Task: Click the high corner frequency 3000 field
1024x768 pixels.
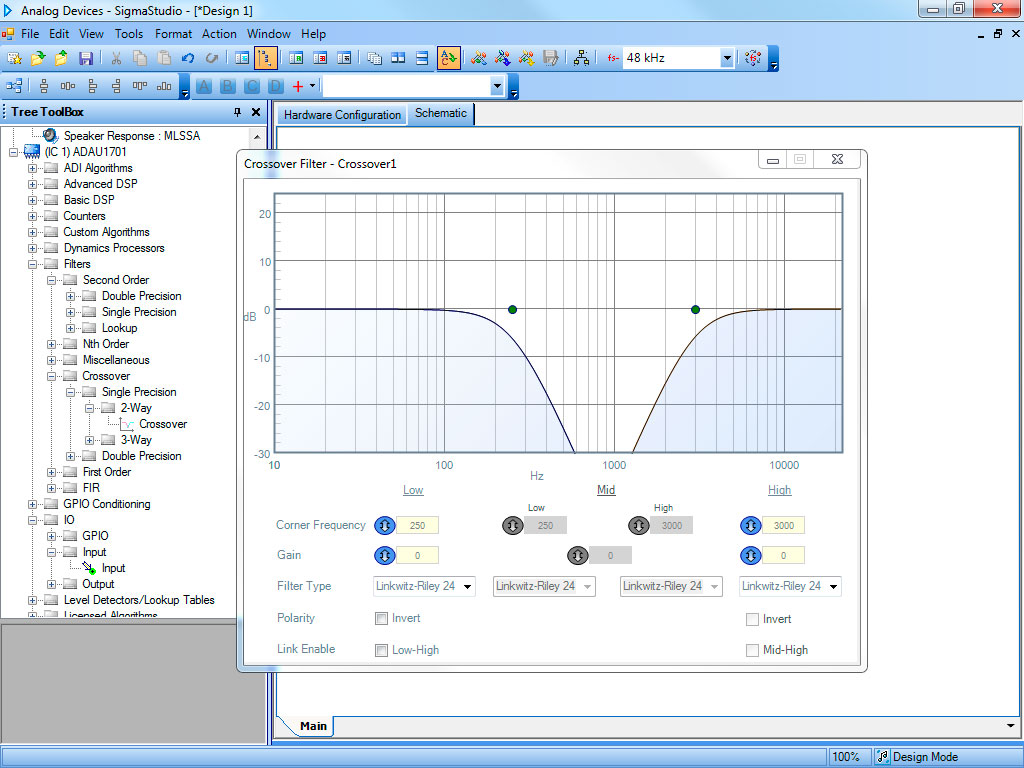Action: click(783, 525)
